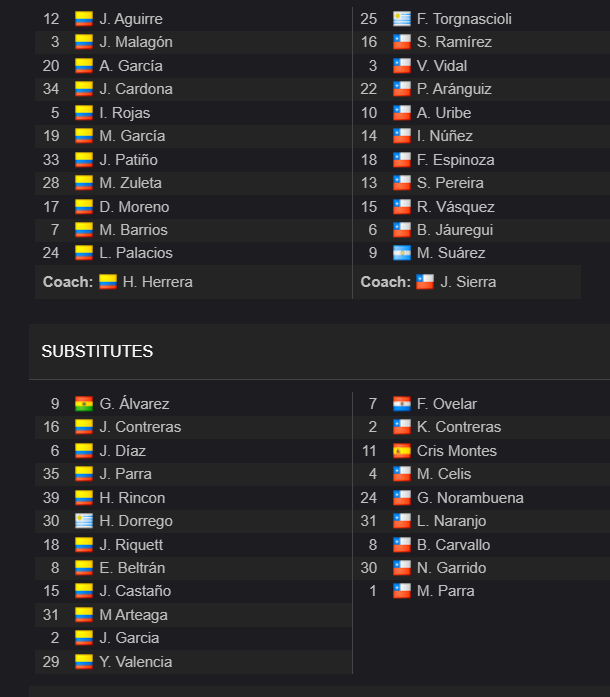
Task: Click the Spain flag beside Cris Montes
Action: (x=401, y=451)
